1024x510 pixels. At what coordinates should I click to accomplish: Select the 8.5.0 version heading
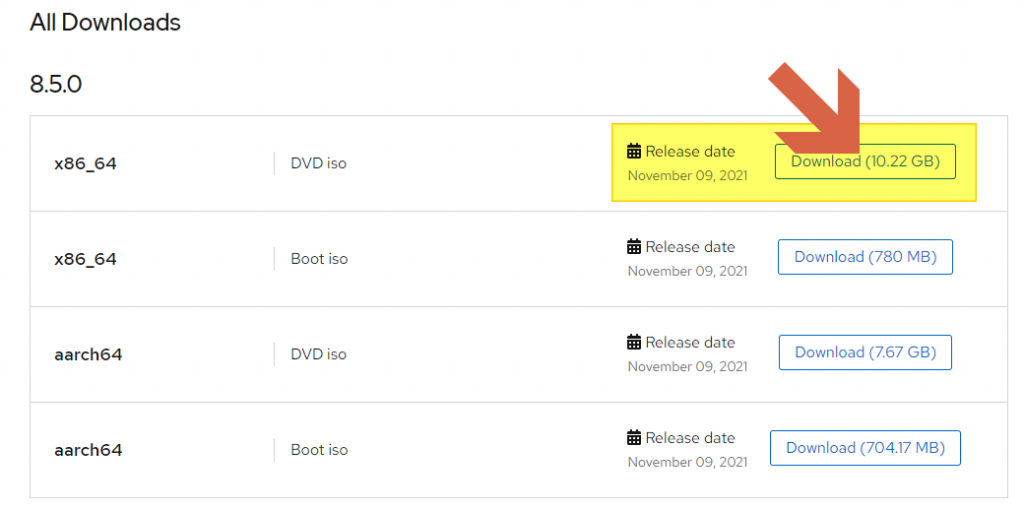point(56,84)
